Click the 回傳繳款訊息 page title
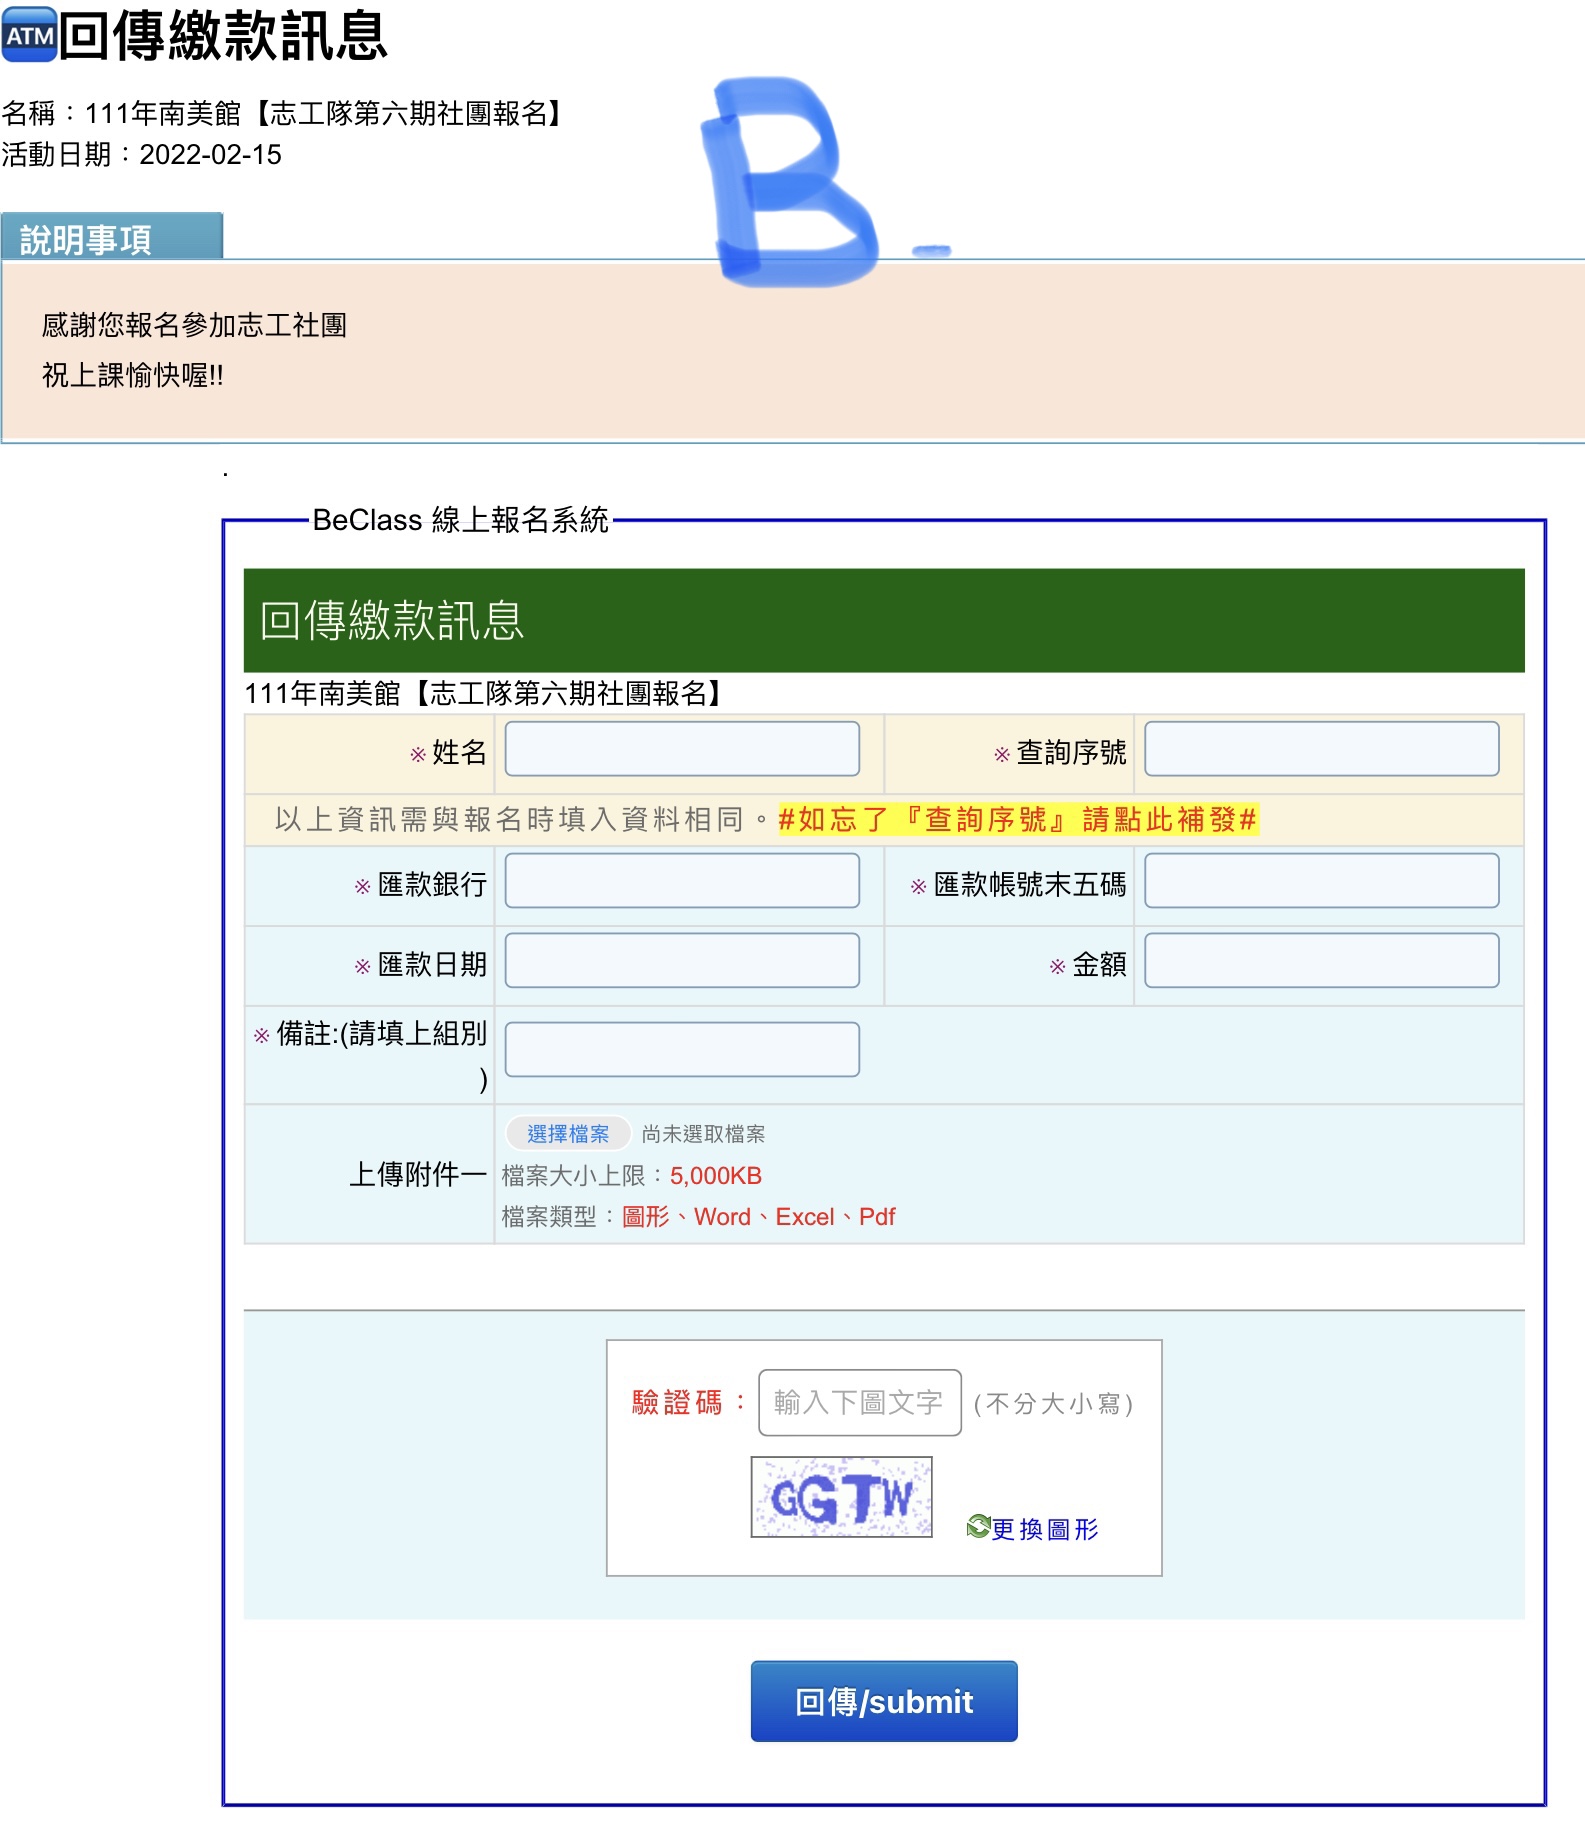1585x1827 pixels. coord(223,37)
